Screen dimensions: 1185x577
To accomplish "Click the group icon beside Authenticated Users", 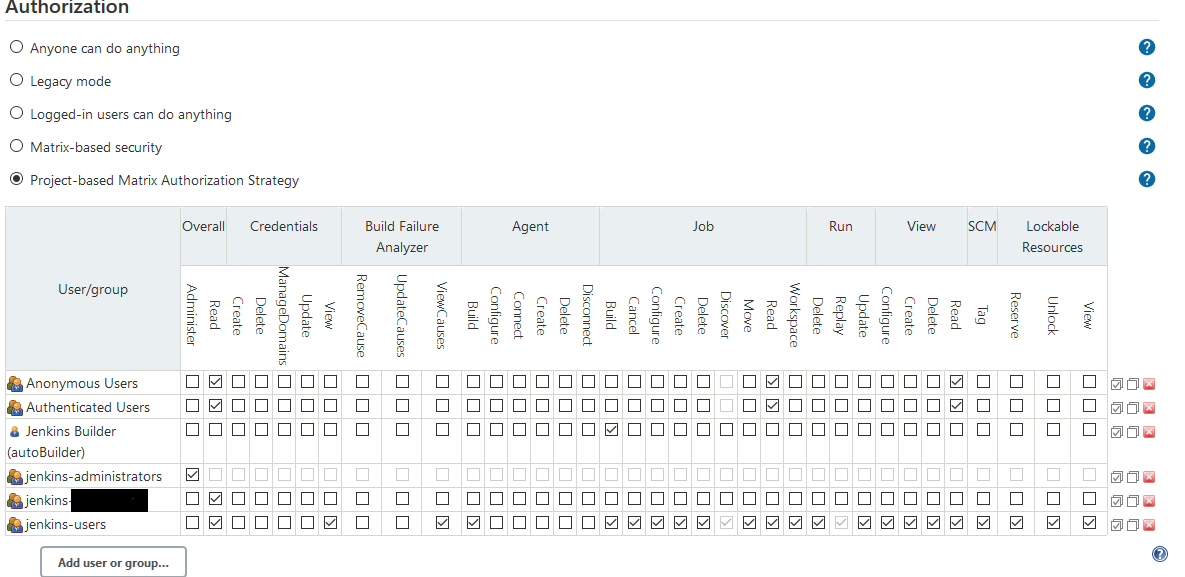I will tap(15, 408).
